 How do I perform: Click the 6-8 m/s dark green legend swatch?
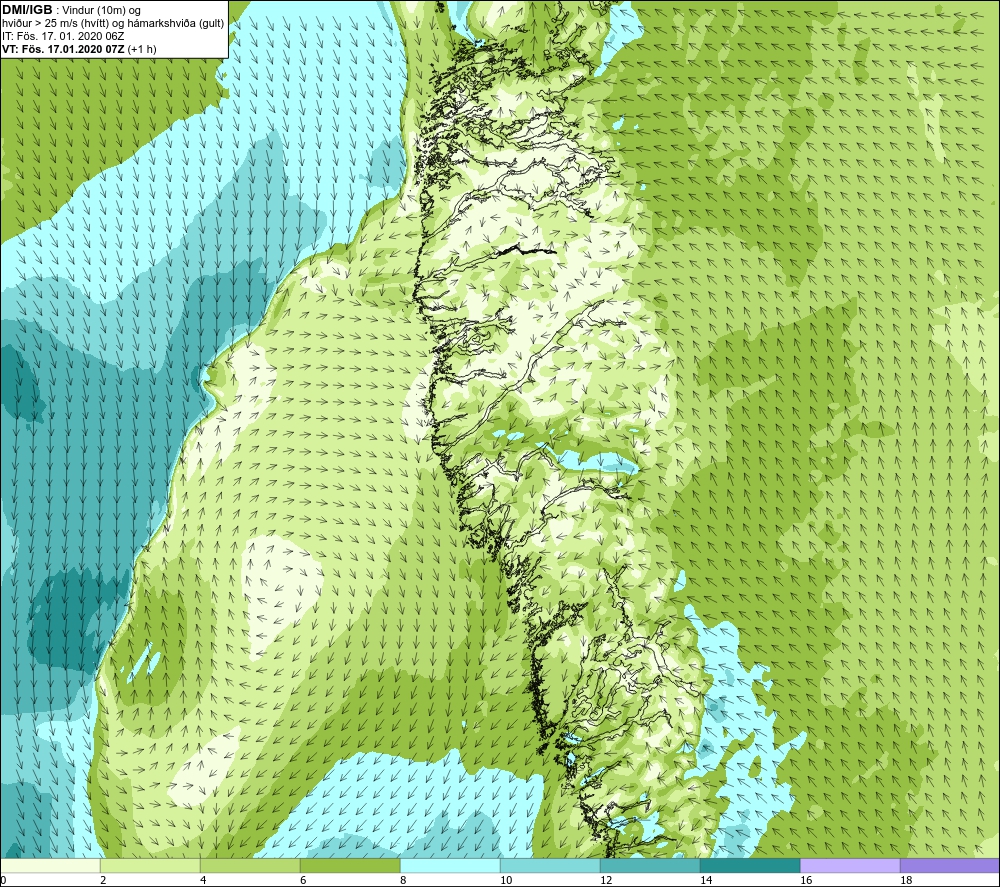(350, 866)
